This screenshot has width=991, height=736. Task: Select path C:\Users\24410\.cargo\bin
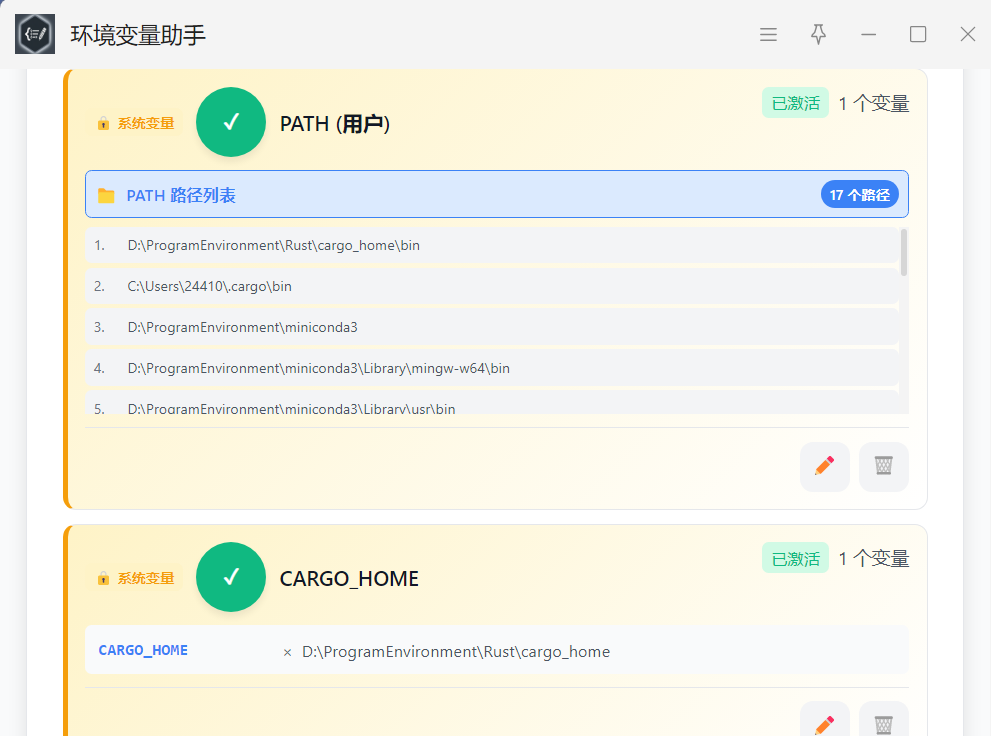pos(492,286)
